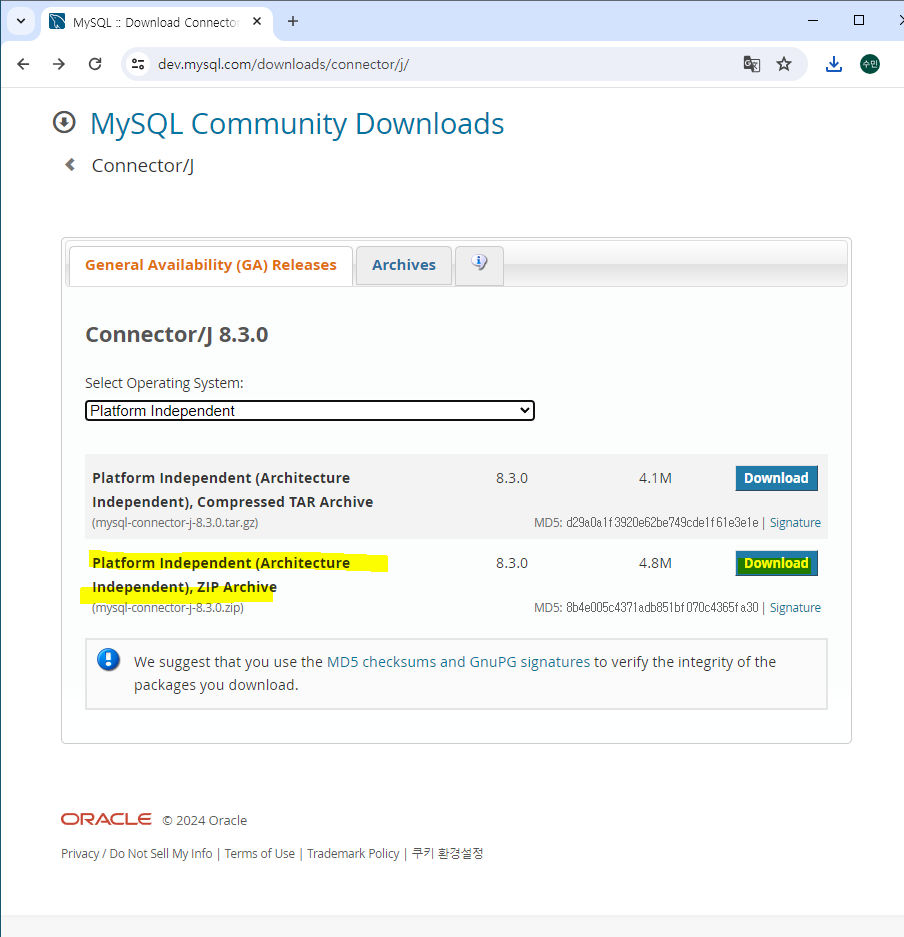Open the Terms of Use link

click(x=260, y=853)
